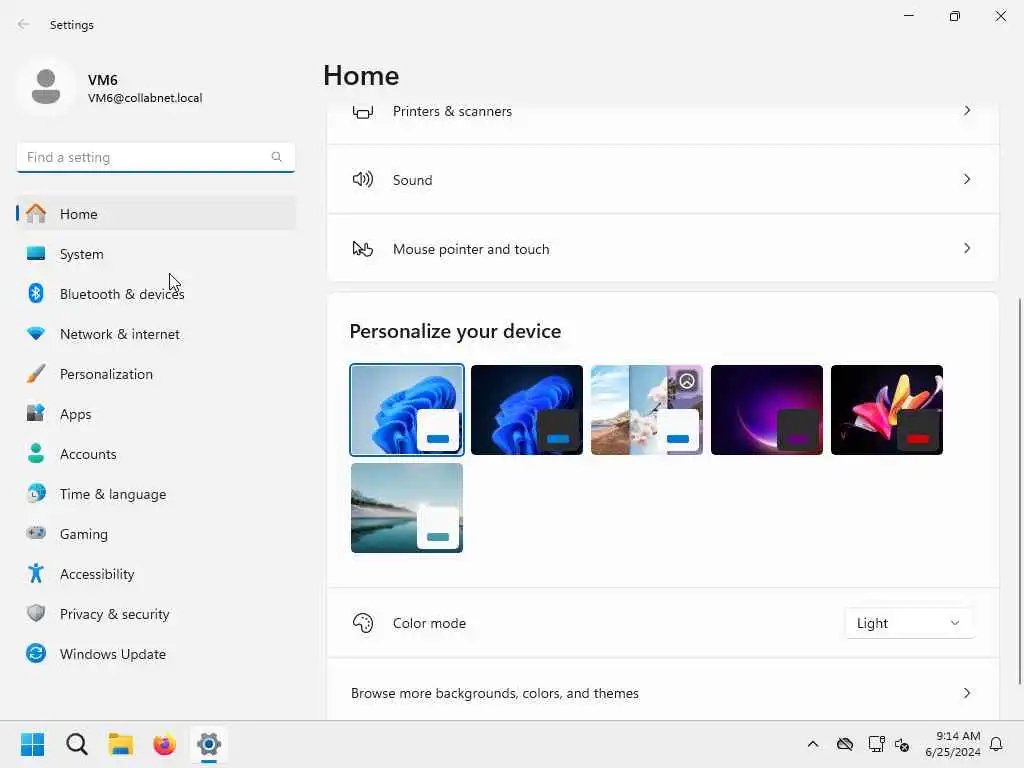The height and width of the screenshot is (768, 1024).
Task: Click the Bluetooth logo icon in sidebar
Action: 36,293
